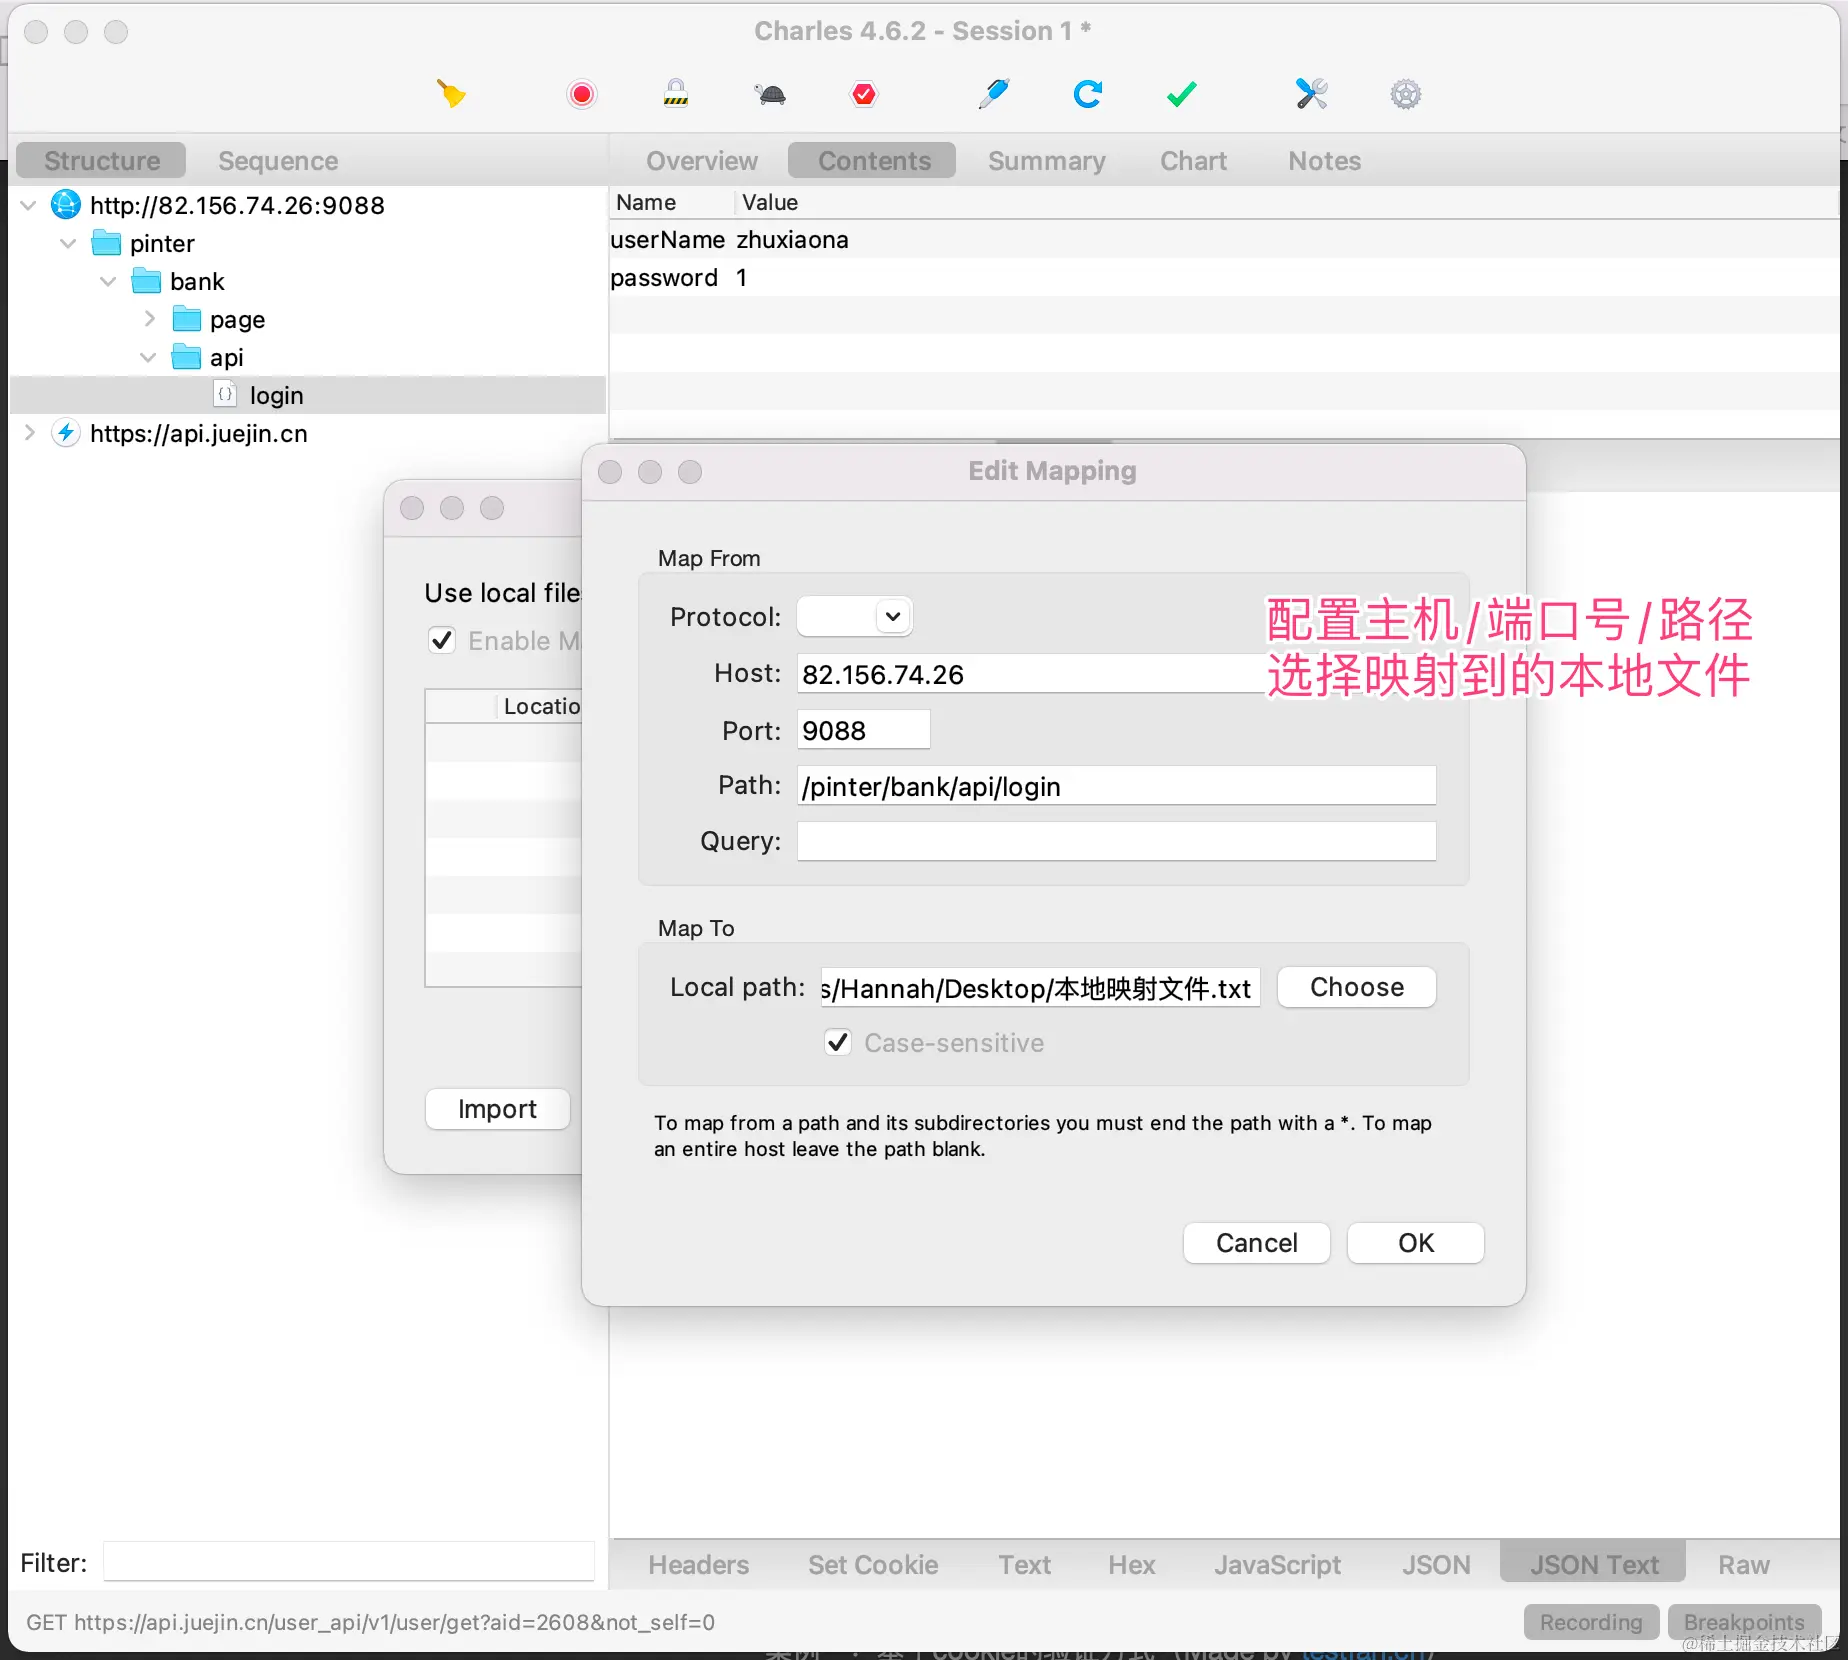Click the Query input field
Image resolution: width=1848 pixels, height=1660 pixels.
coord(1116,841)
